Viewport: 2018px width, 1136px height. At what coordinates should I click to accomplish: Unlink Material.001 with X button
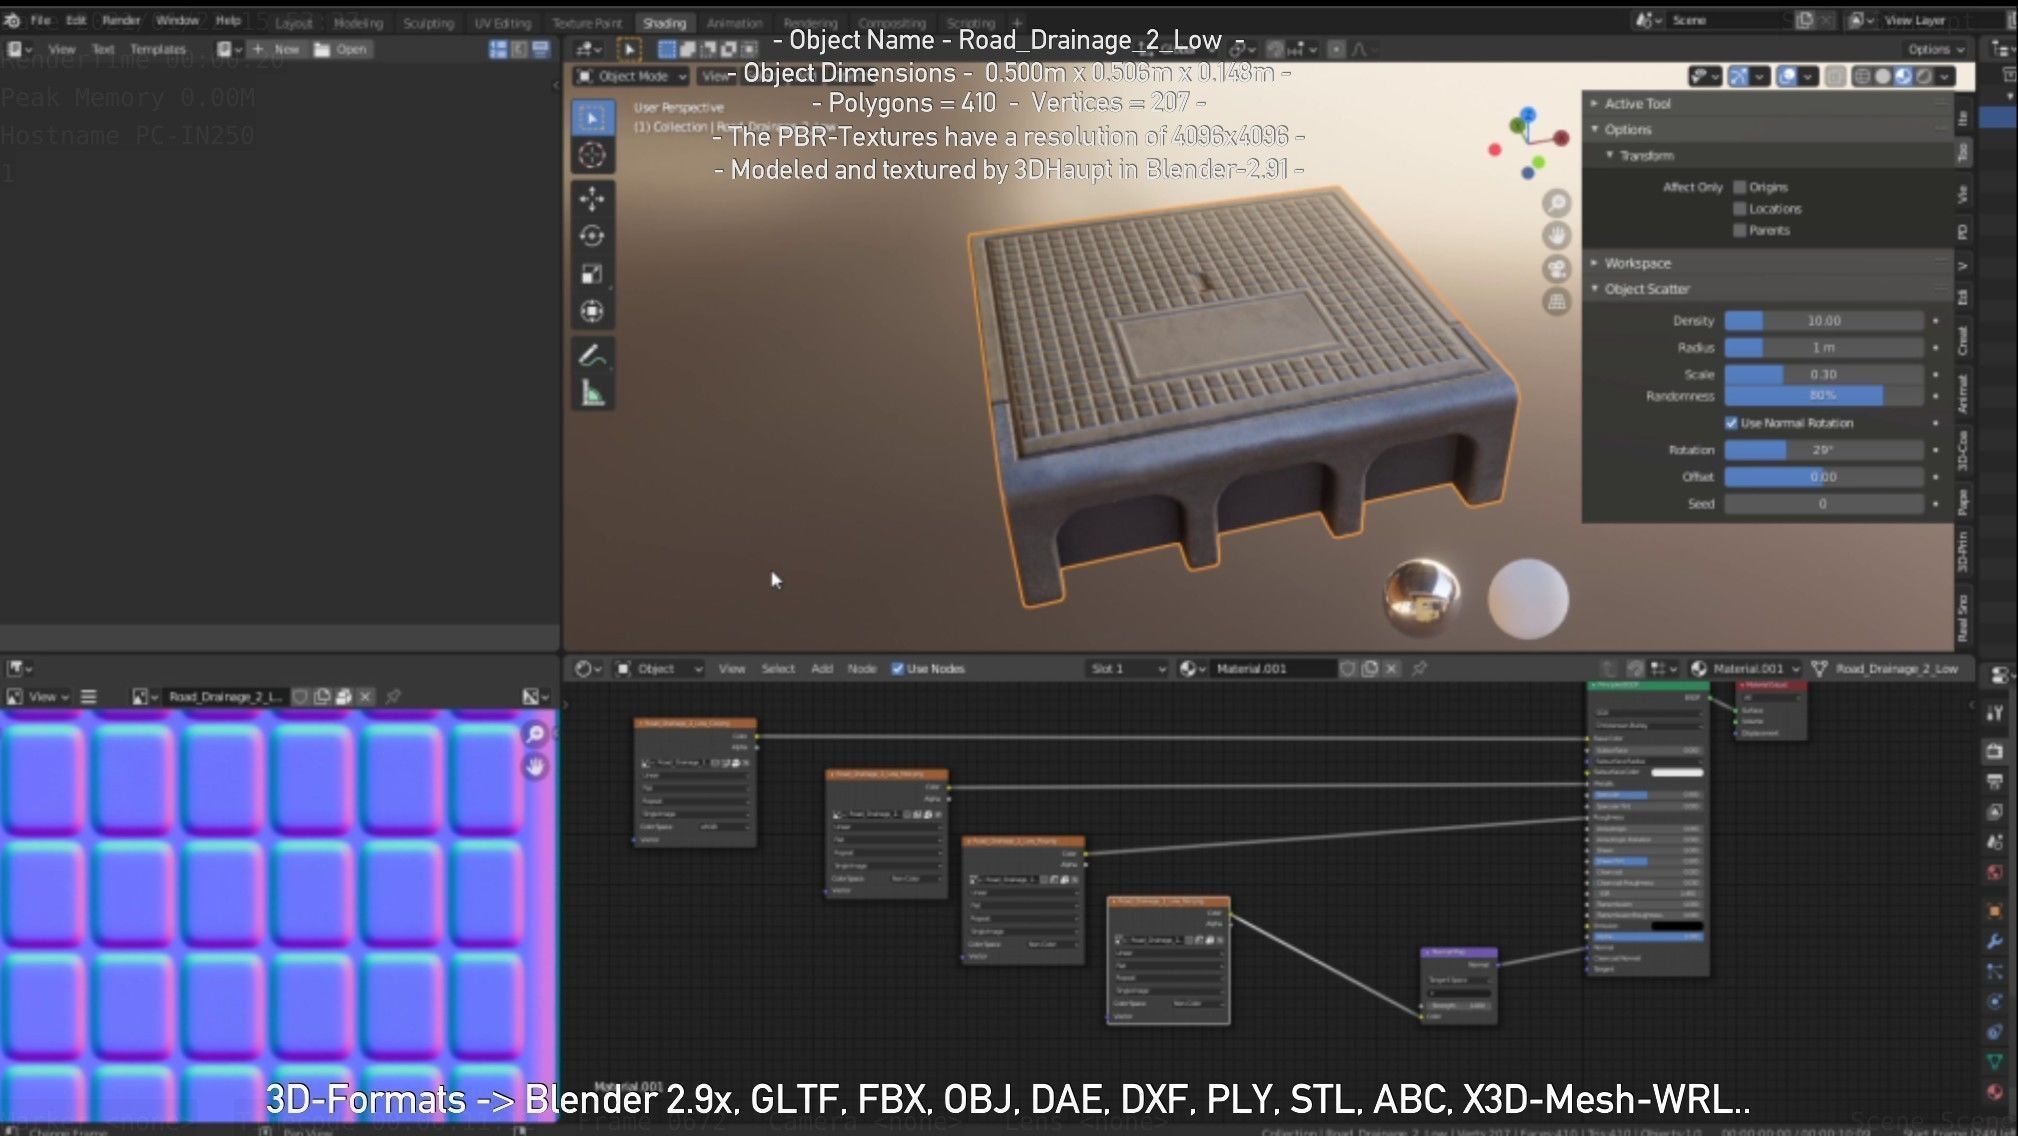[x=1391, y=668]
